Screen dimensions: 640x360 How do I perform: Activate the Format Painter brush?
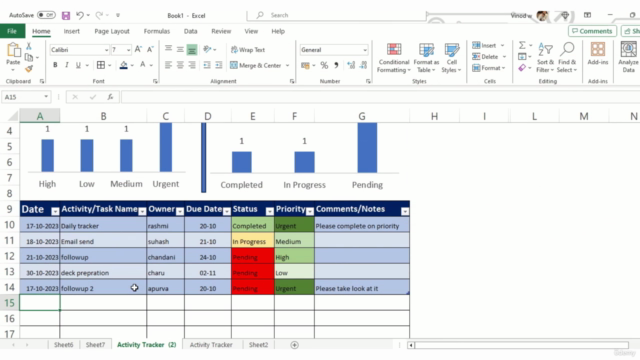[x=29, y=68]
